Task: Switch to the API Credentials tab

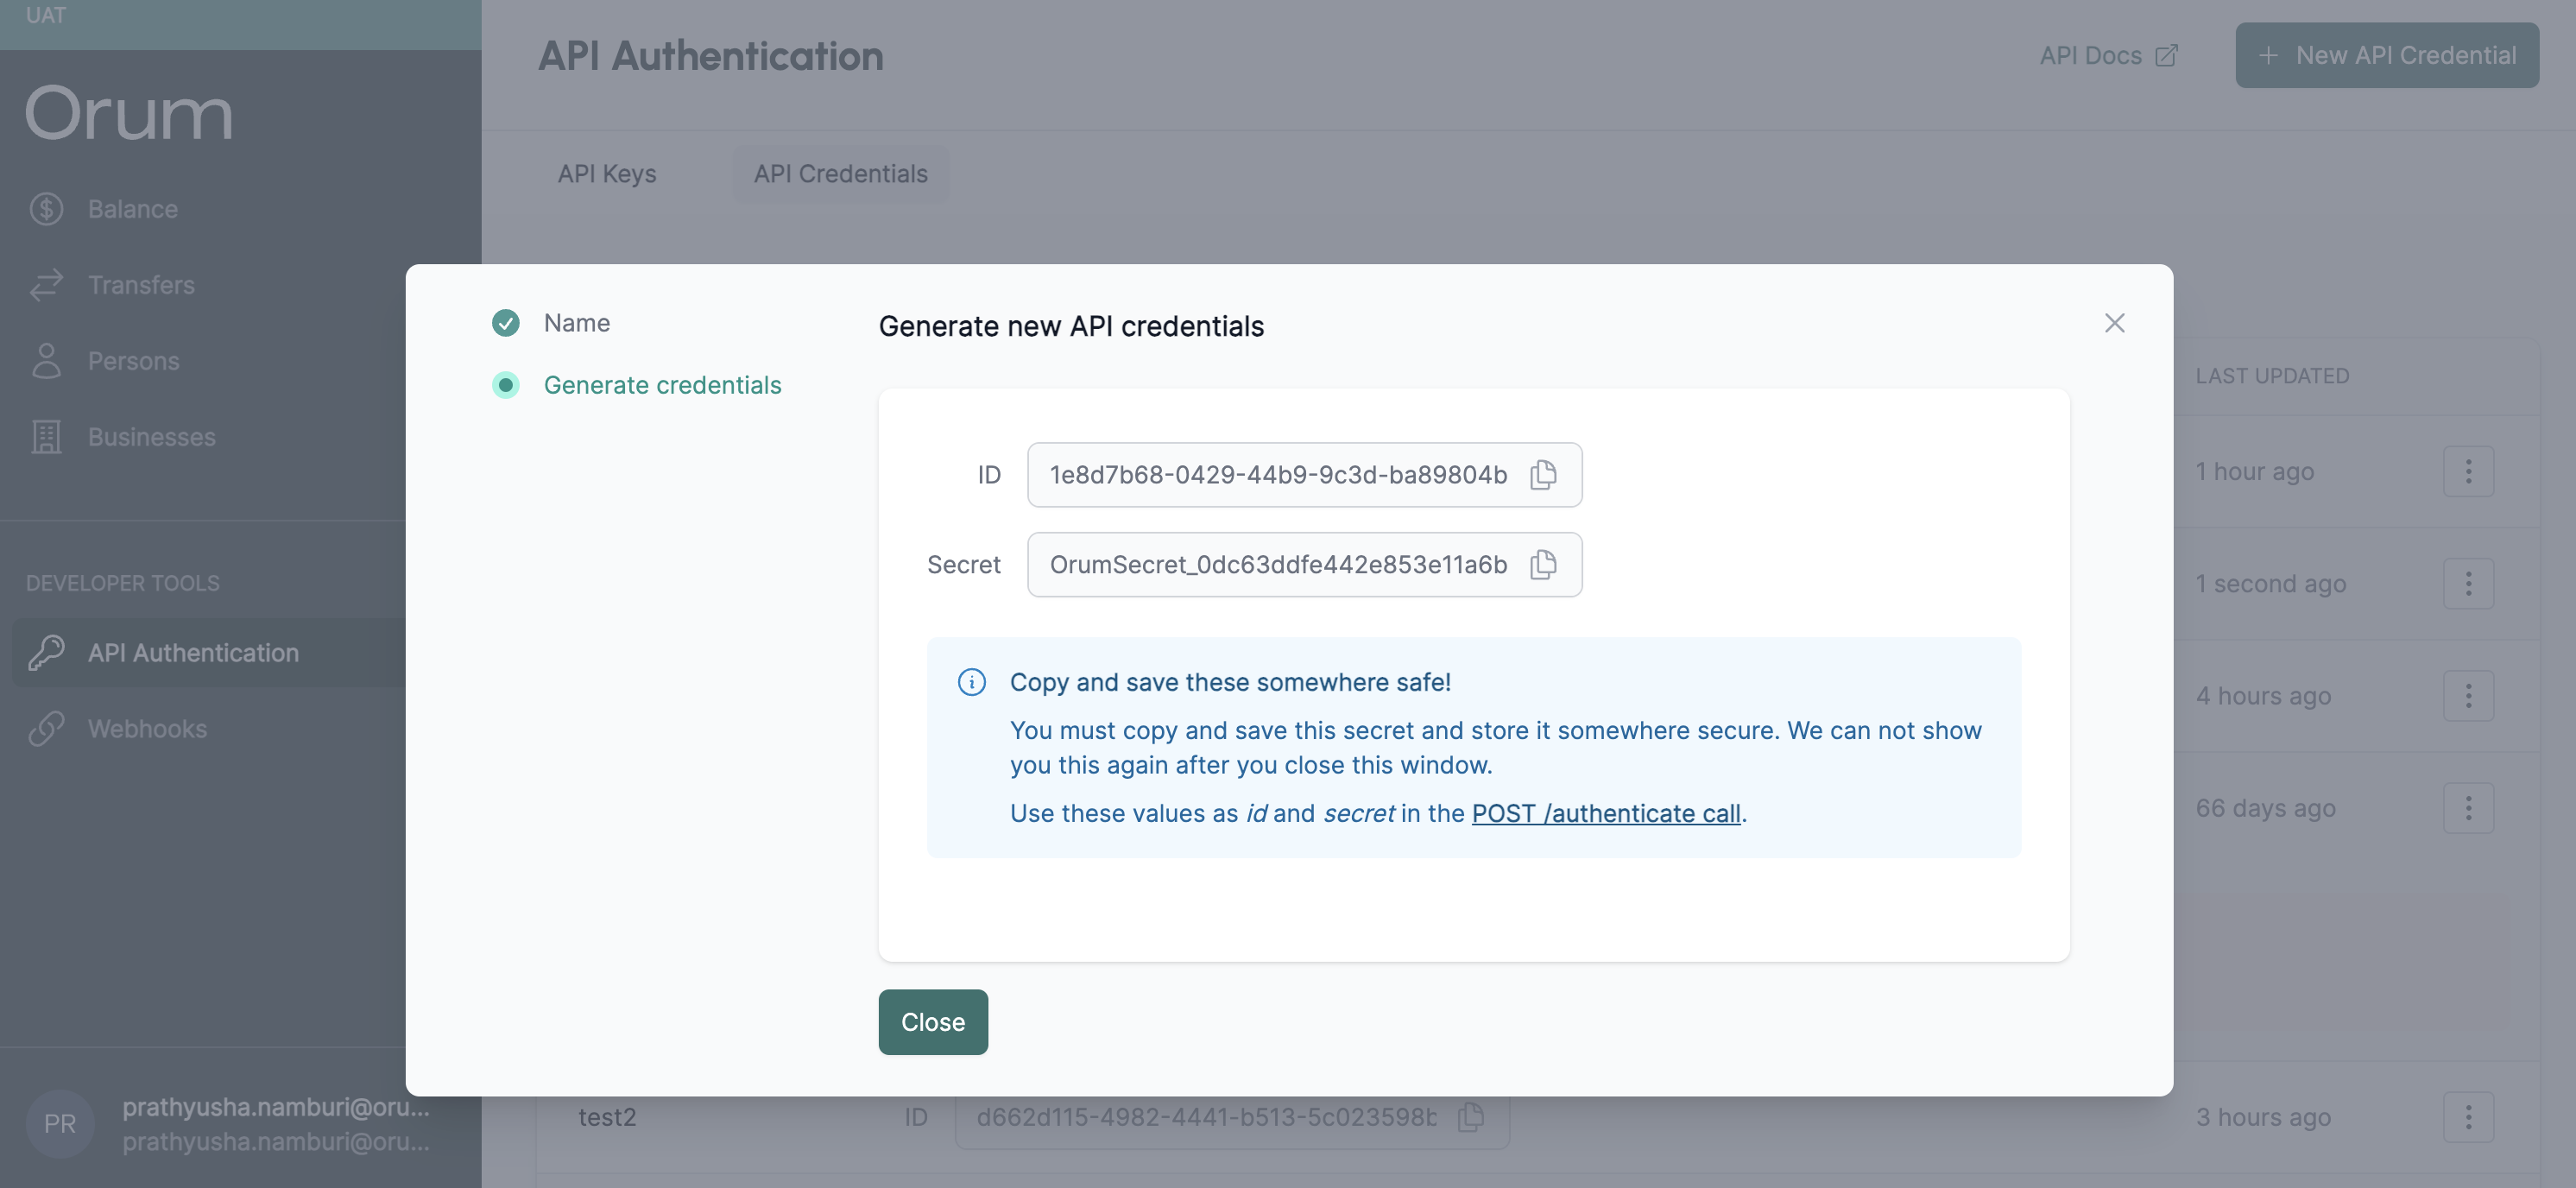Action: (840, 174)
